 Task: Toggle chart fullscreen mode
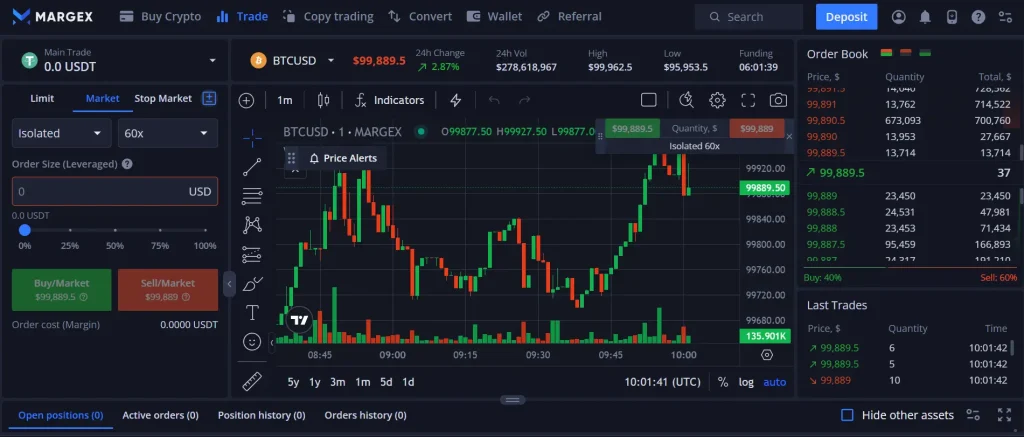(x=748, y=100)
